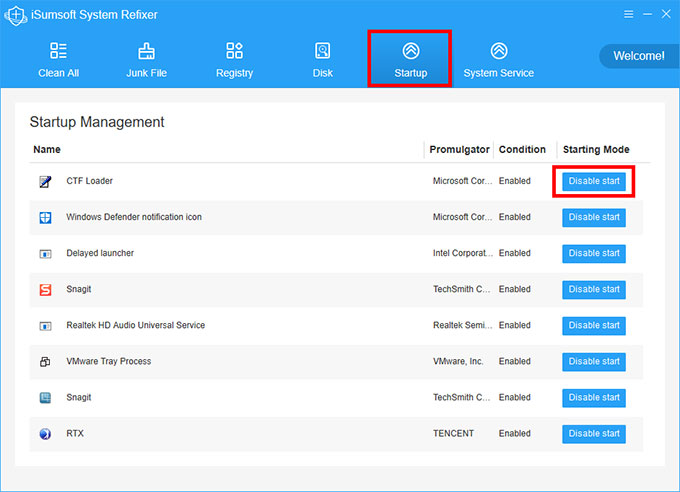Click the VMware, Inc. promulgator cell
Viewport: 680px width, 492px height.
coord(458,361)
